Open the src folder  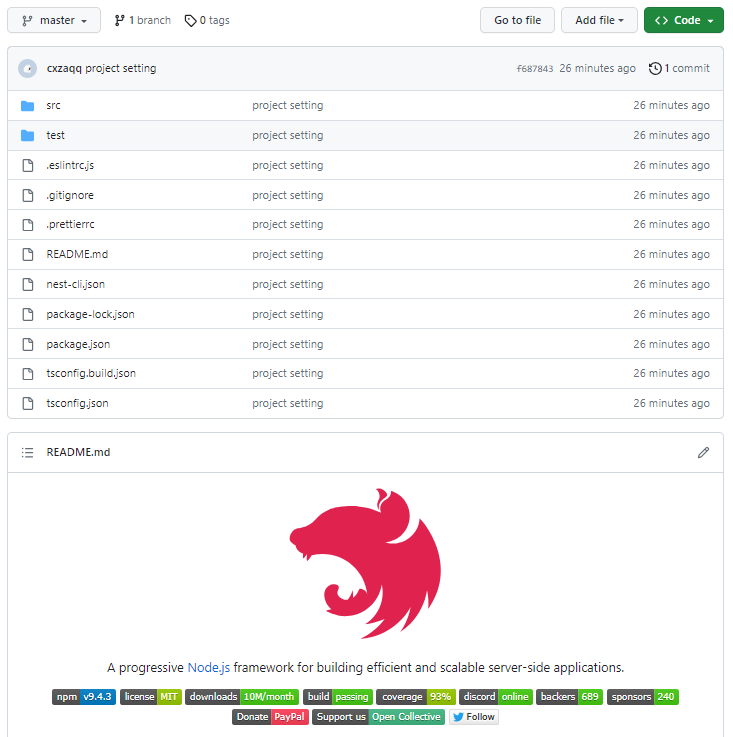pos(54,106)
